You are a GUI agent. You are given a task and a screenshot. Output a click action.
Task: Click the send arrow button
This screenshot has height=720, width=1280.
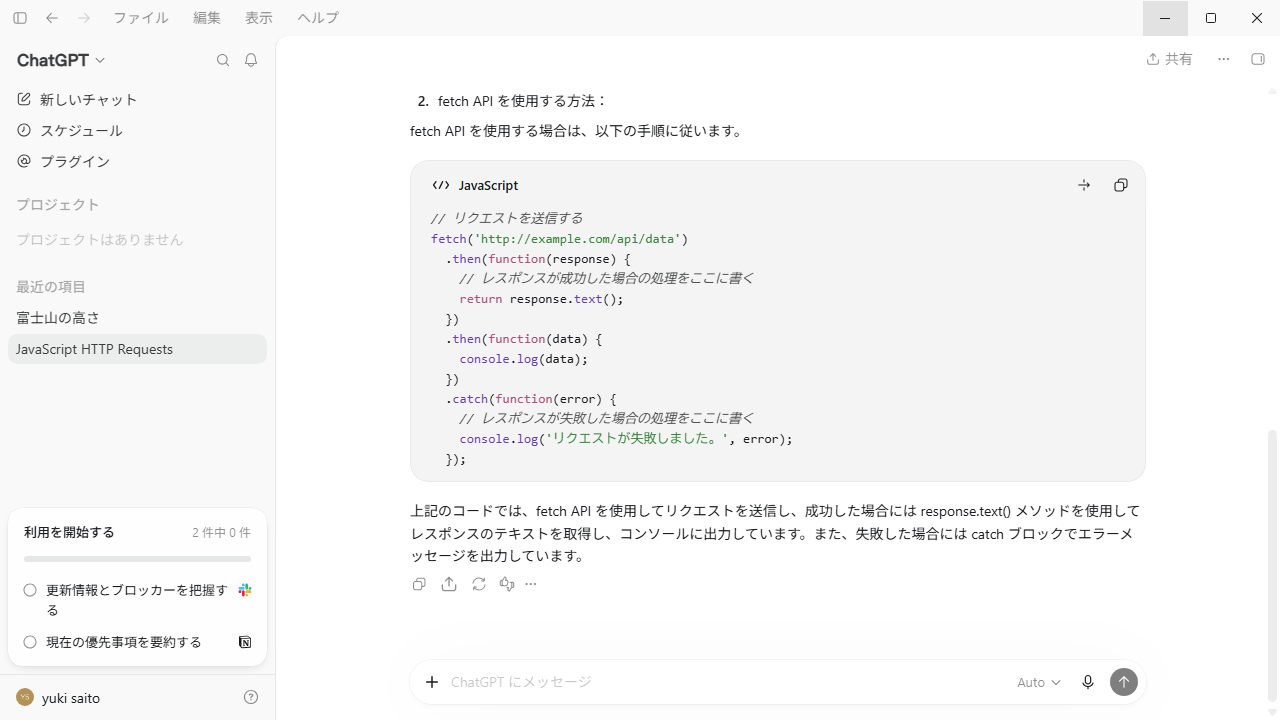click(1124, 682)
